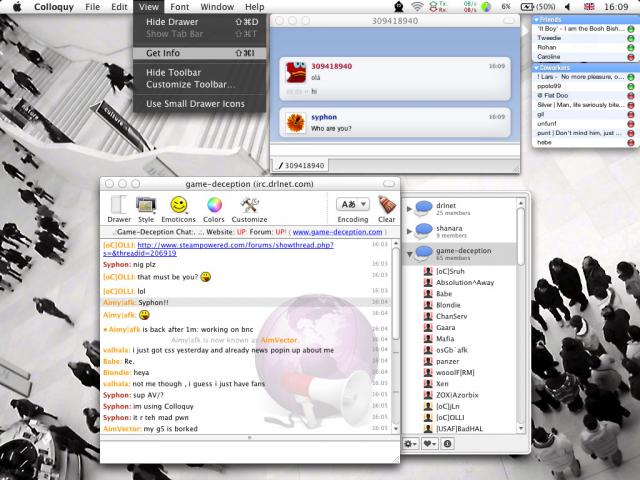Open the Emoticons smiley picker

pyautogui.click(x=178, y=209)
